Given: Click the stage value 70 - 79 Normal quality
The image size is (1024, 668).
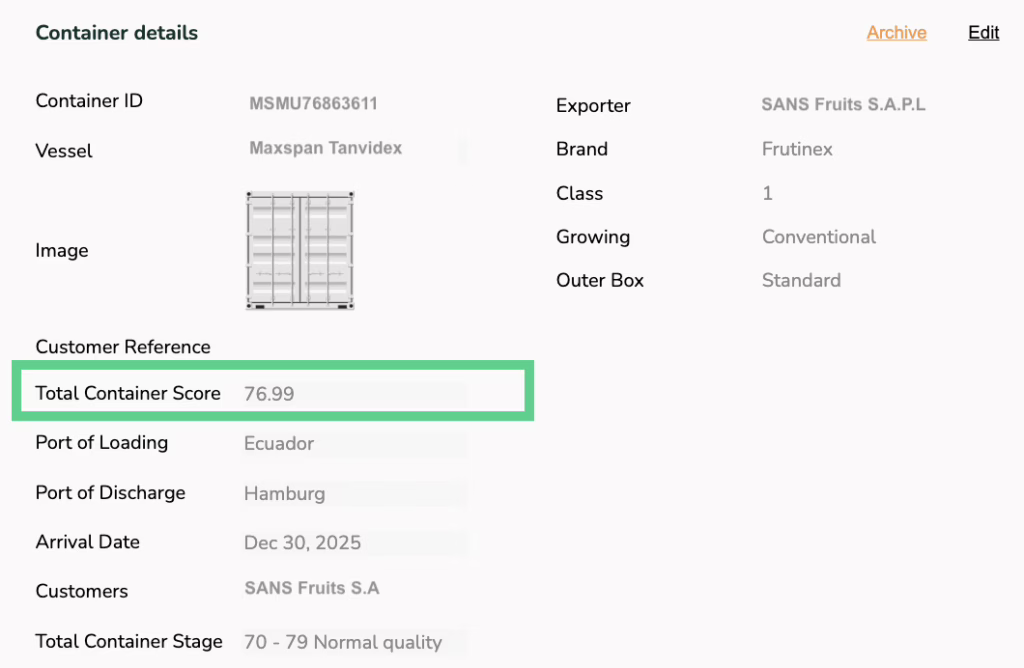Looking at the screenshot, I should point(343,642).
